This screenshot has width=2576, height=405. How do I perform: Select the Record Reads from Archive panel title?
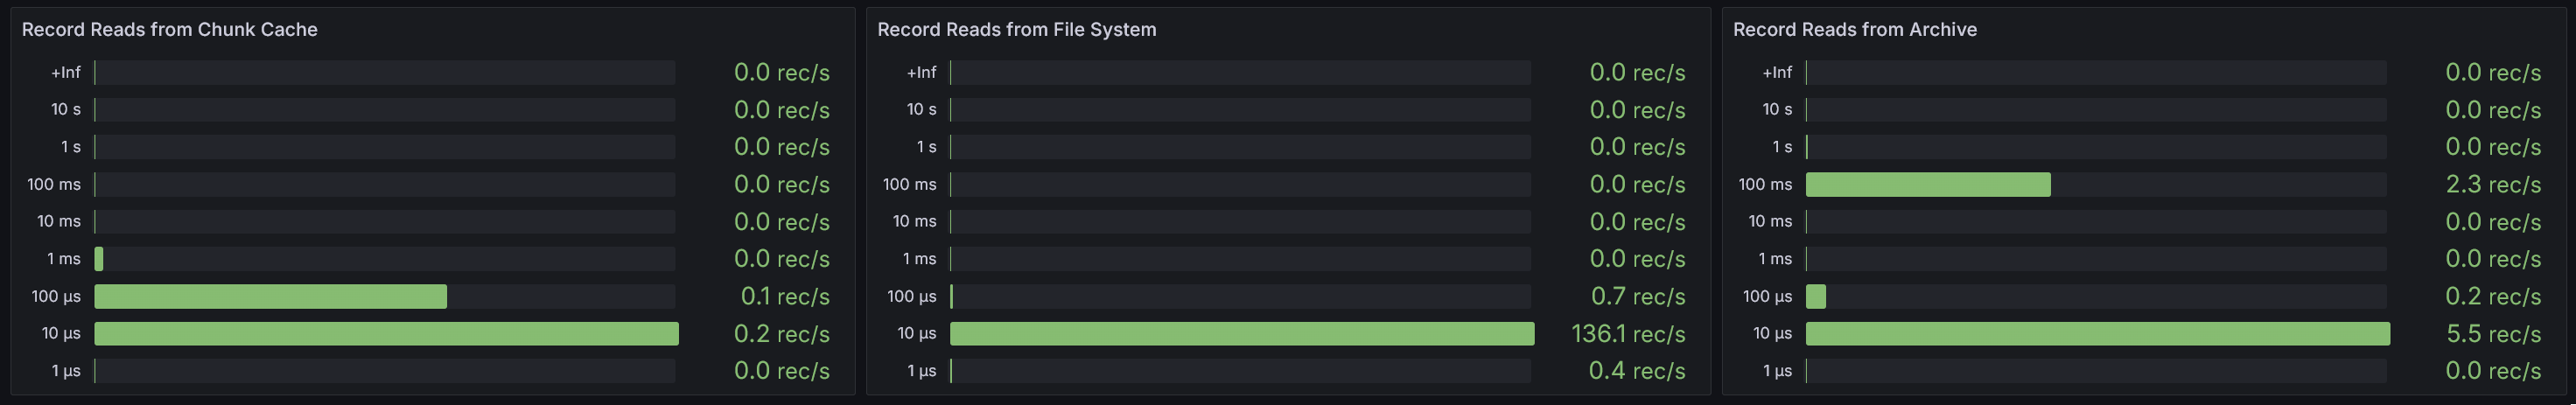point(1854,30)
